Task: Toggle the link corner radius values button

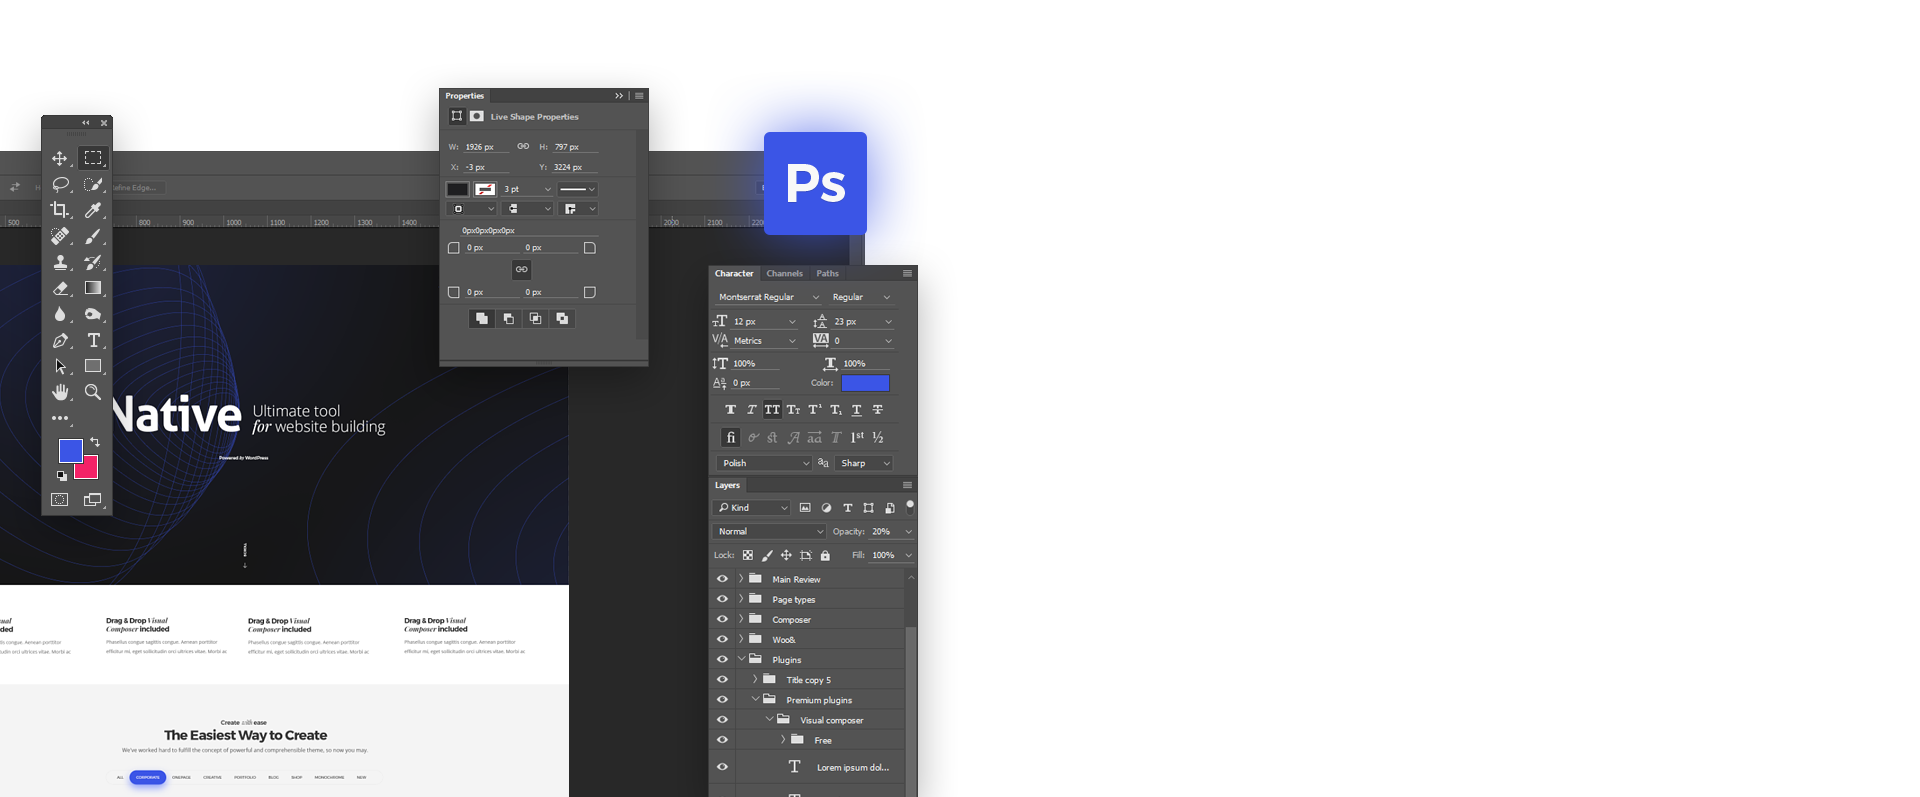Action: pyautogui.click(x=521, y=269)
